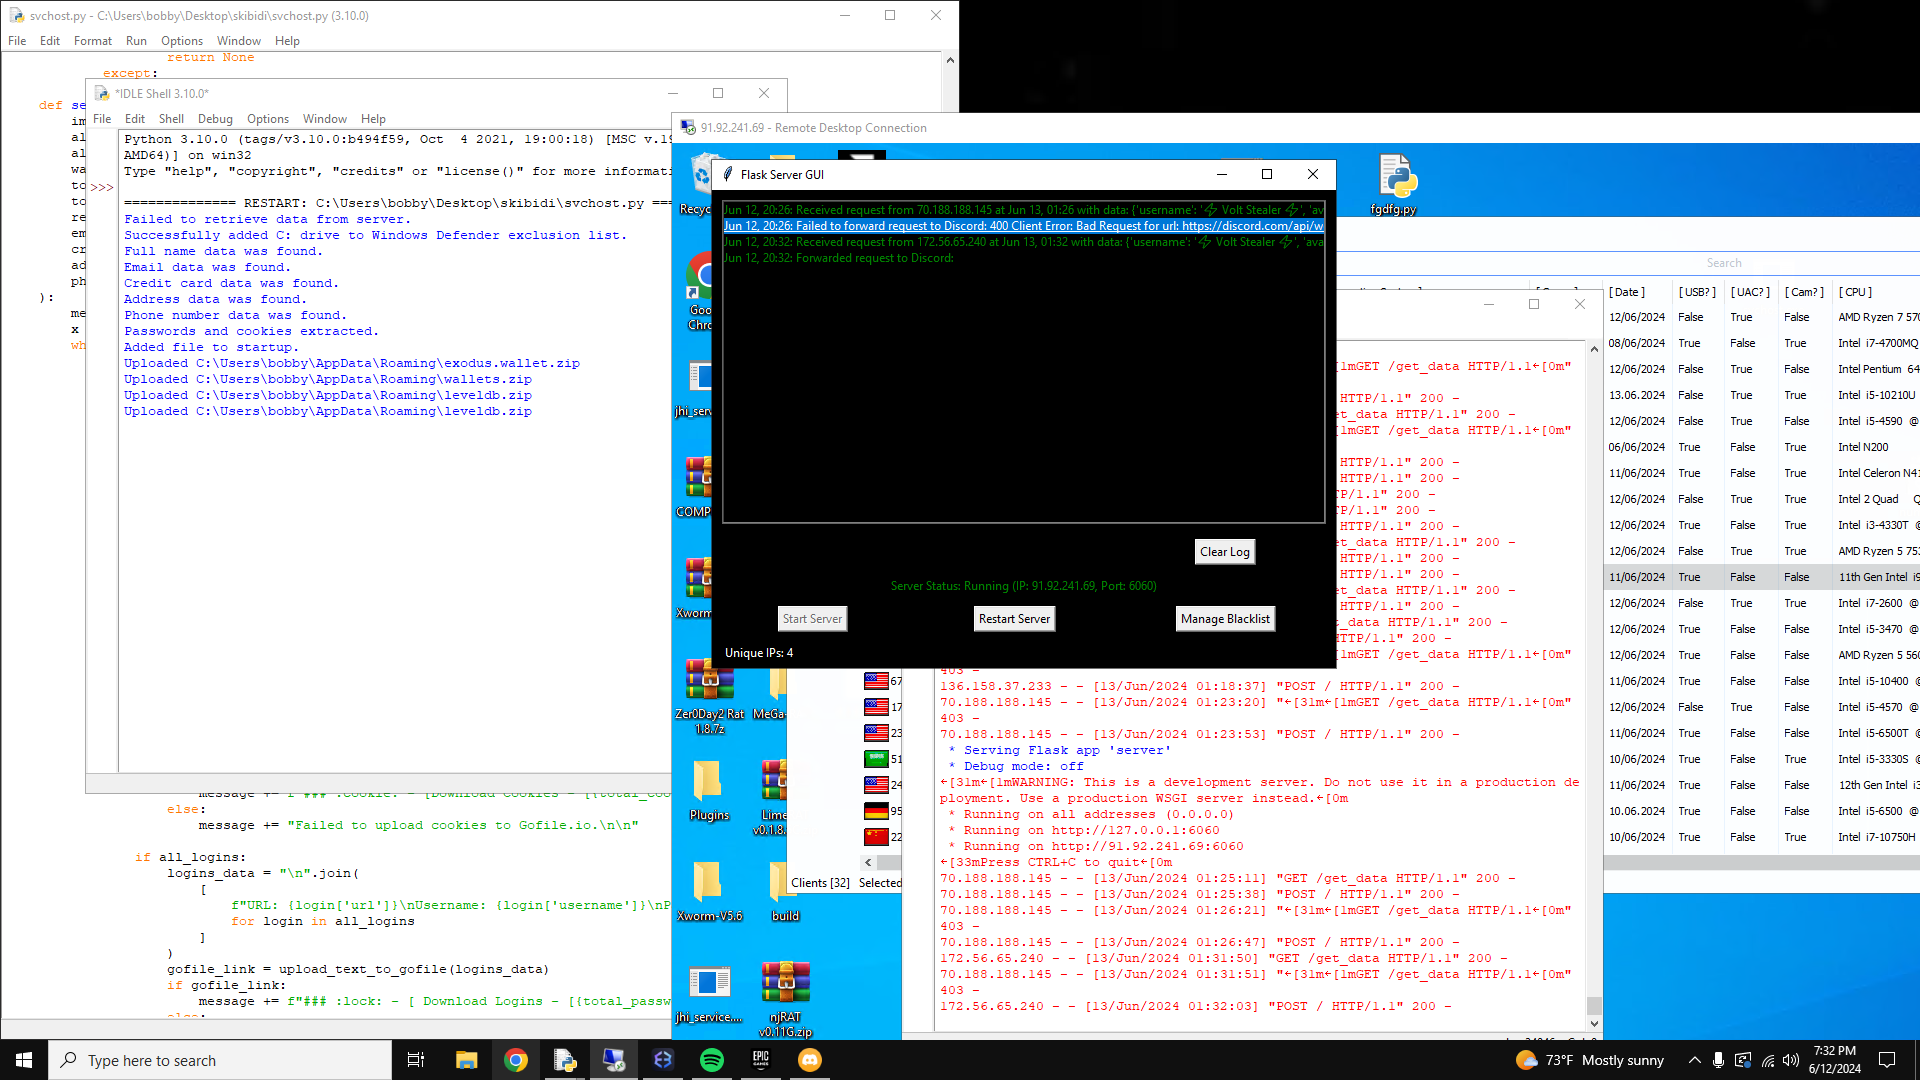Click the Spotify taskbar icon

pyautogui.click(x=712, y=1060)
